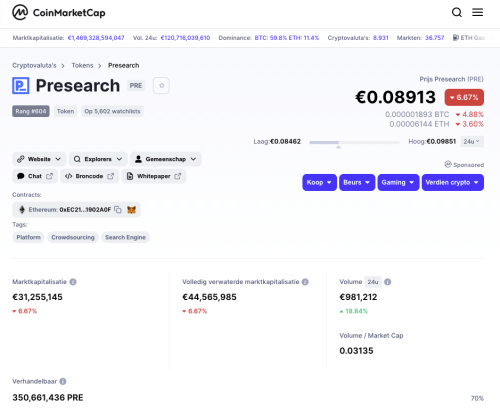Toggle the watchlist star for Presearch
Viewport: 500px width, 408px height.
(161, 86)
